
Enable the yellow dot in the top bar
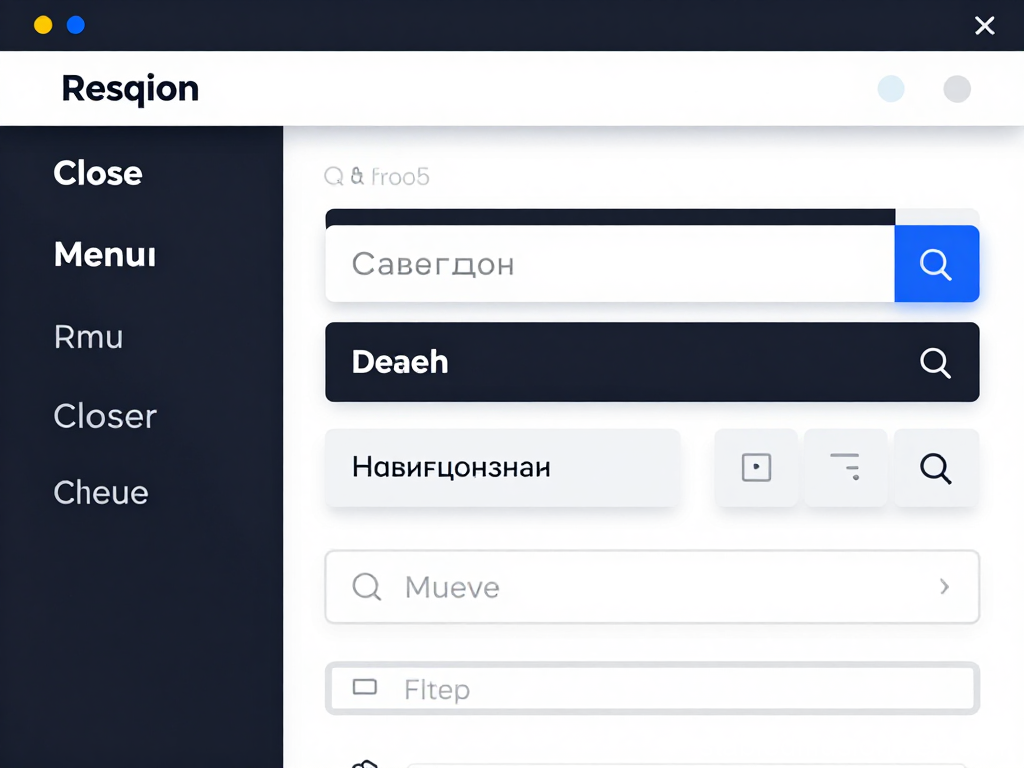coord(42,25)
